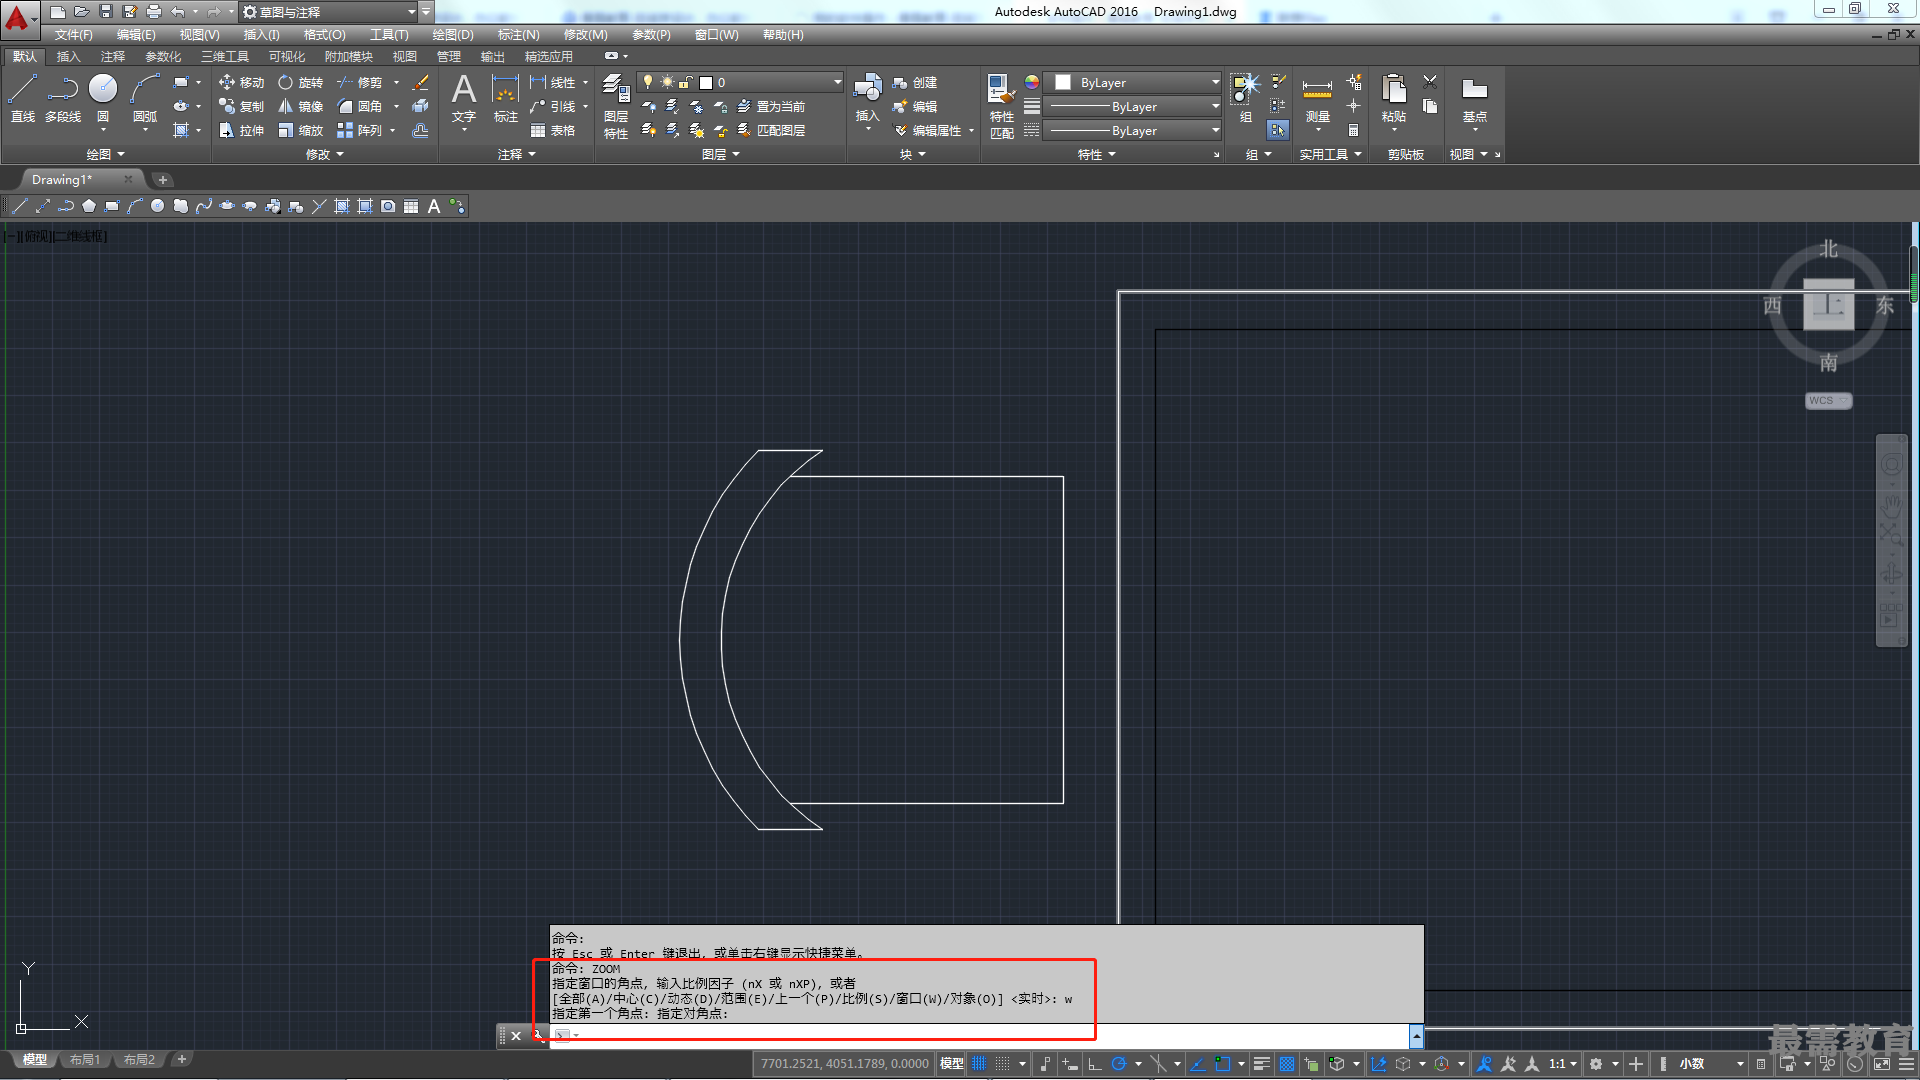
Task: Click the Save icon in quick access toolbar
Action: click(x=105, y=12)
